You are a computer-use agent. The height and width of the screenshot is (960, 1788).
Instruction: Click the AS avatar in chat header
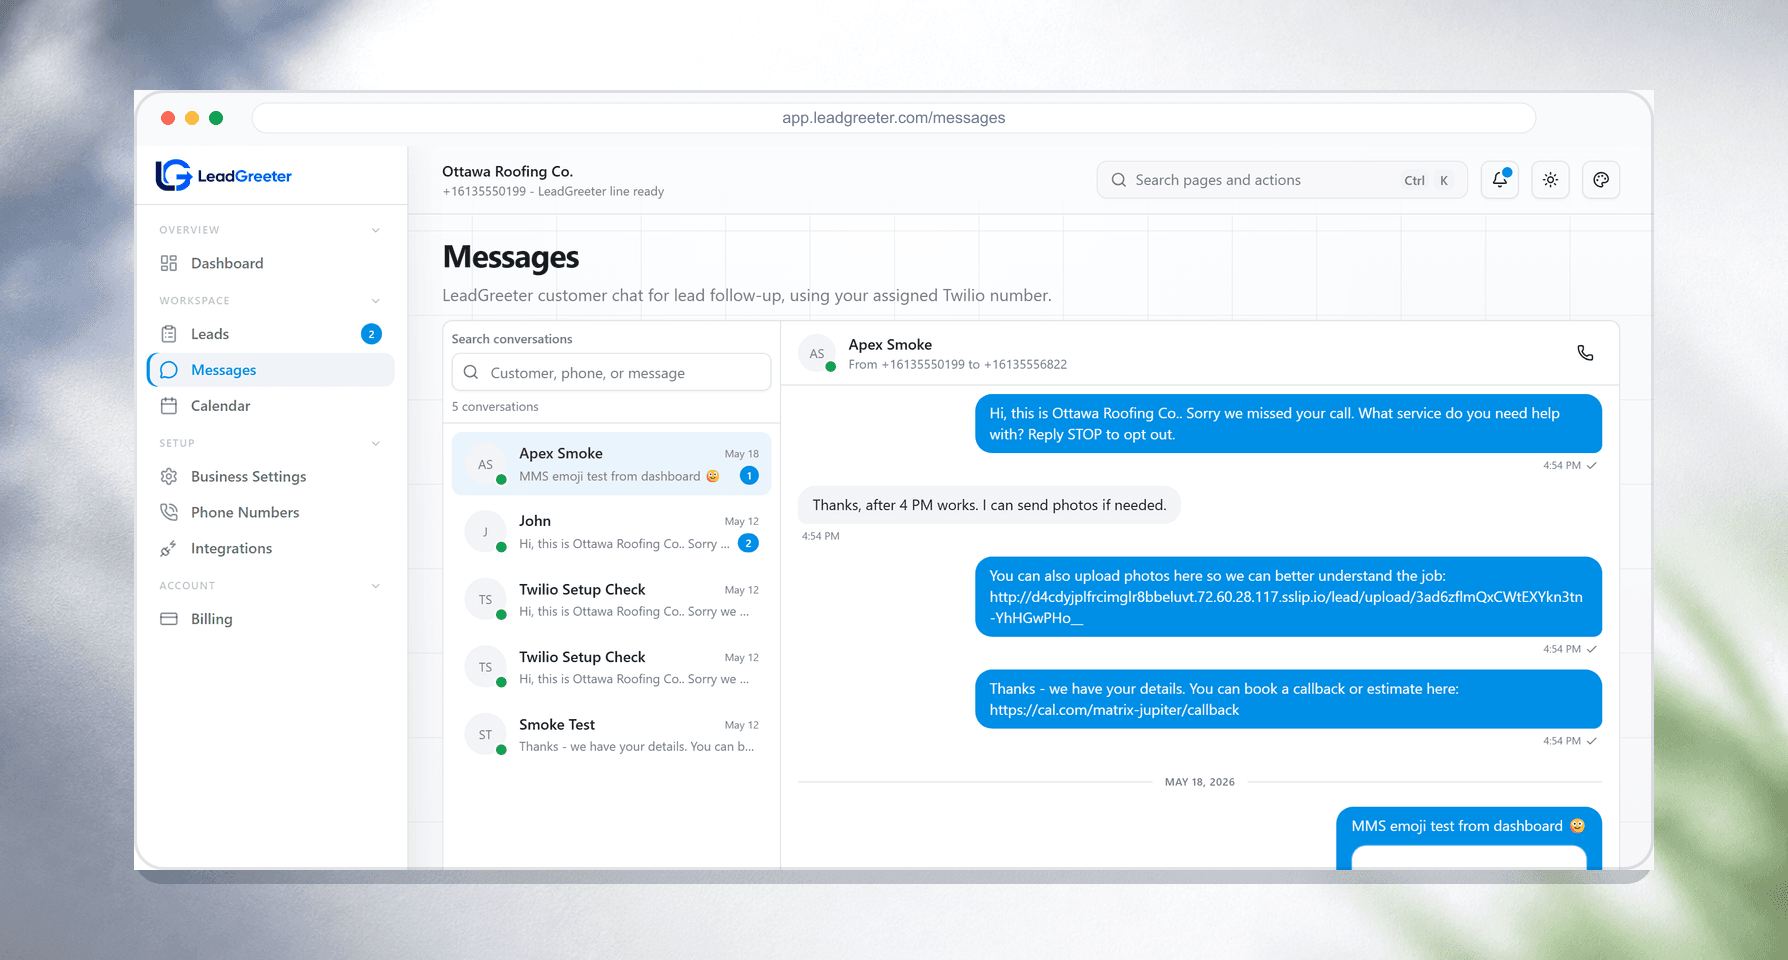817,354
